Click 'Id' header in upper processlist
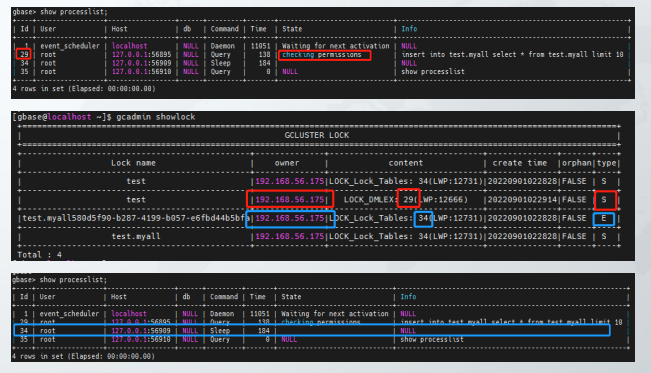The image size is (651, 373). point(24,29)
